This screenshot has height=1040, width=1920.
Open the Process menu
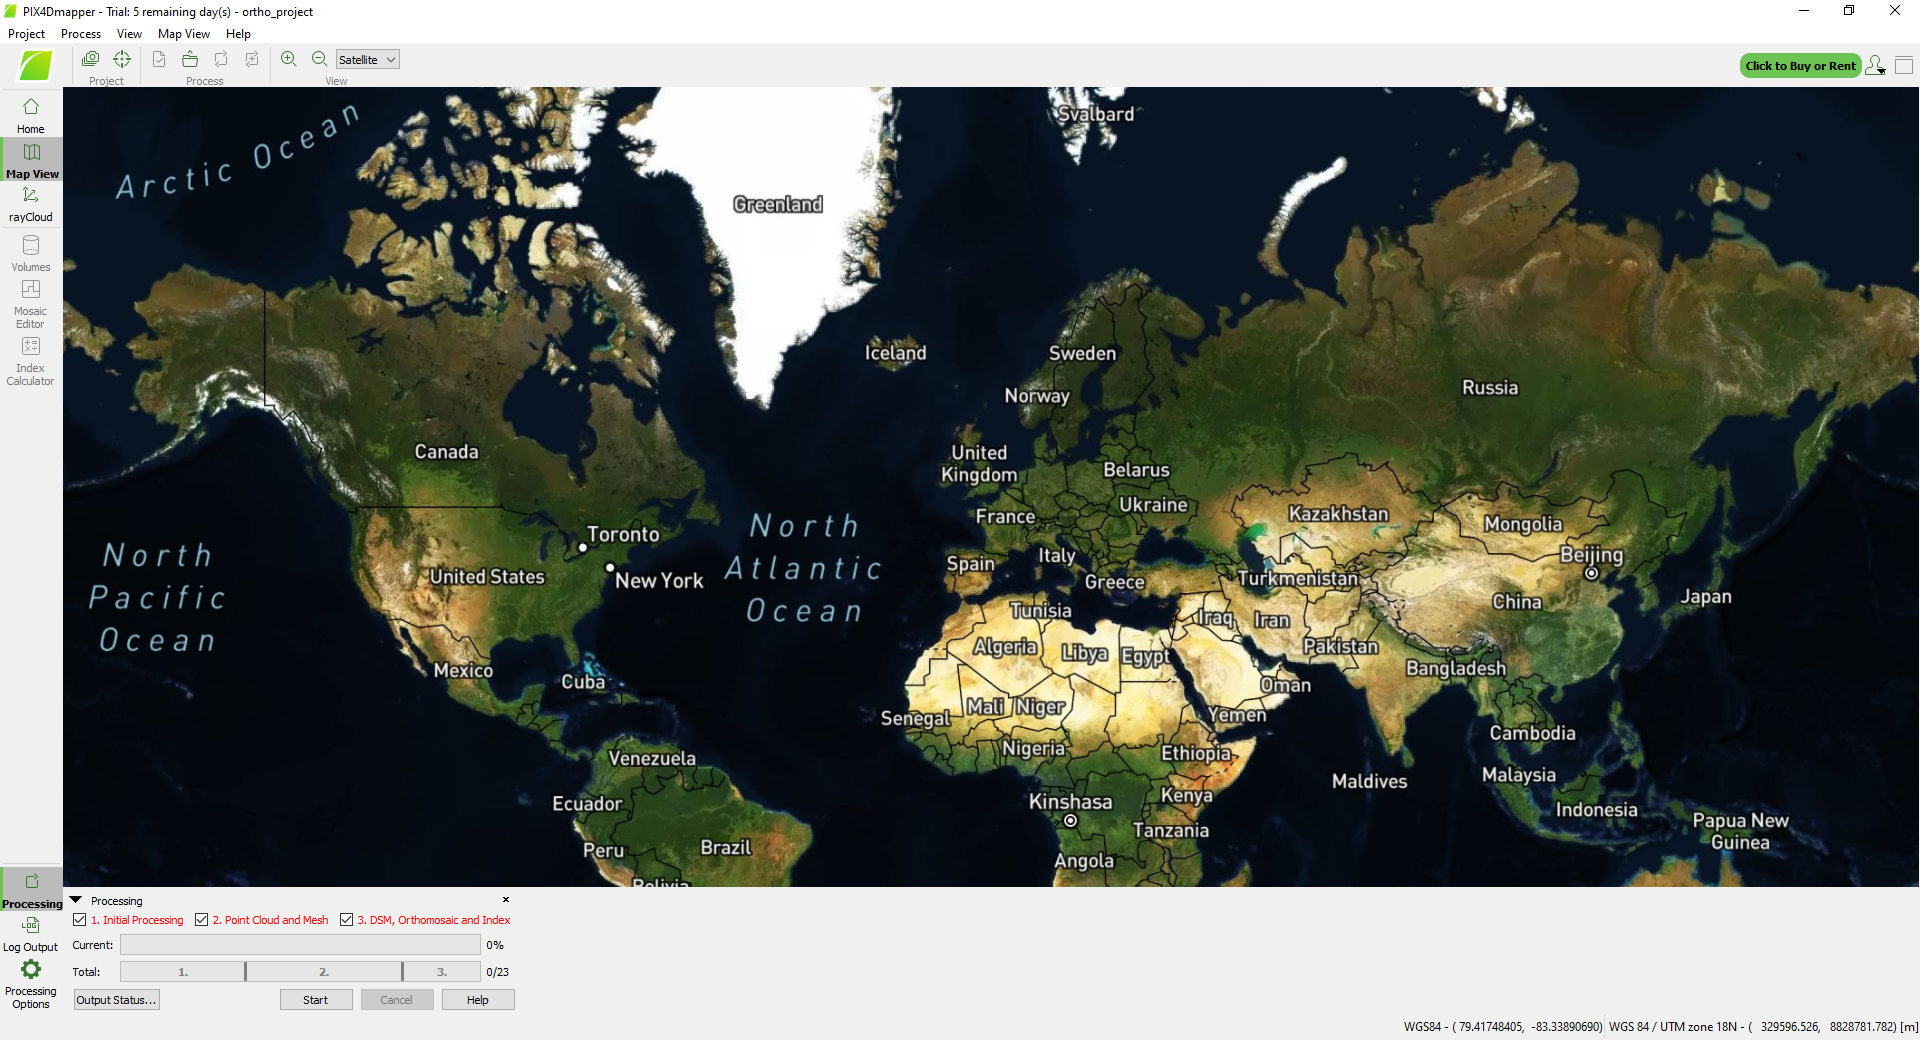coord(80,34)
